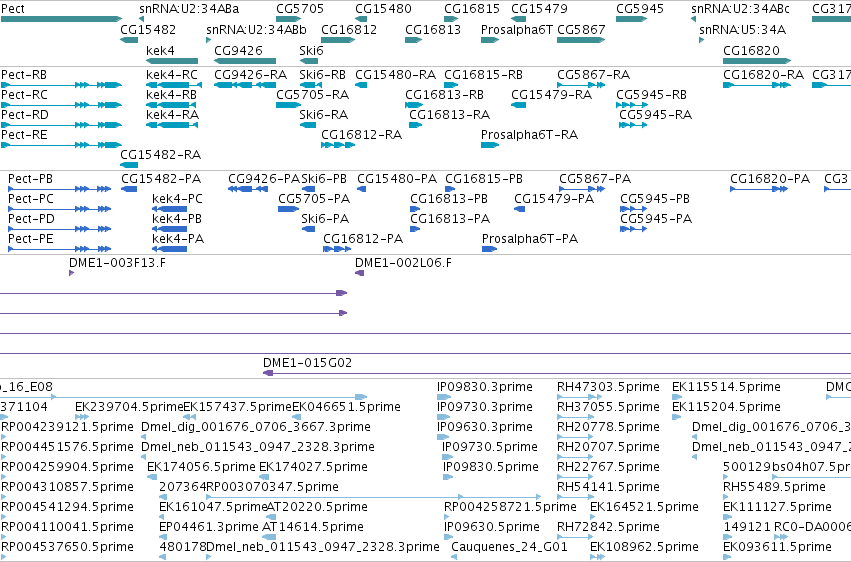The image size is (851, 562).
Task: Click the DME1-002L06.F BAC end label
Action: (x=403, y=263)
